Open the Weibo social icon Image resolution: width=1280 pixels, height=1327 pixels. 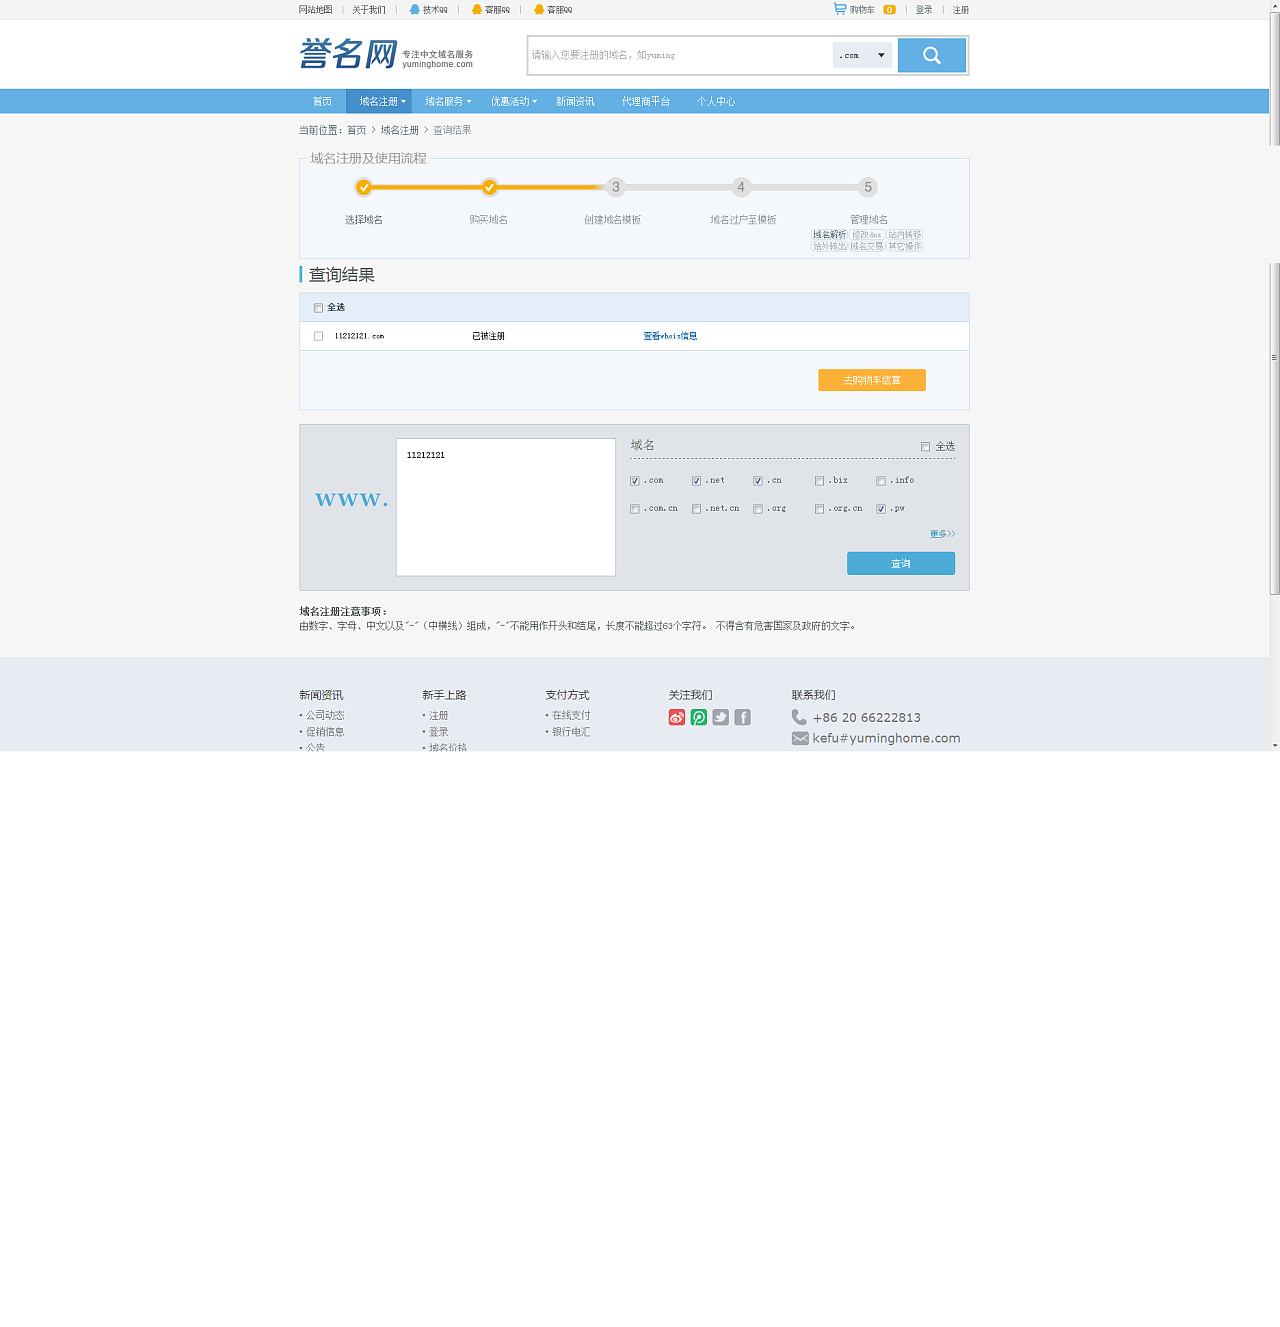pyautogui.click(x=677, y=717)
